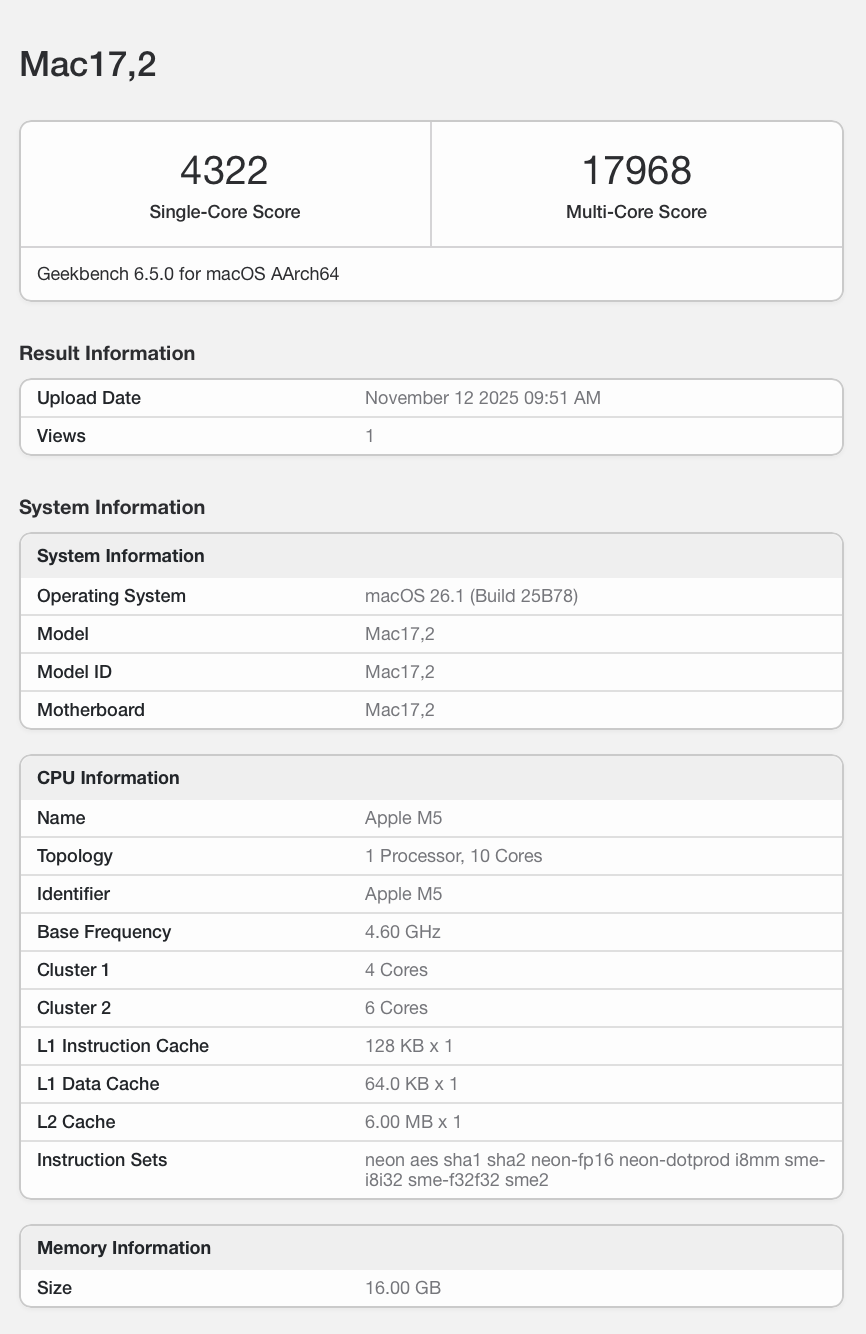Click the L1 Instruction Cache row label
The width and height of the screenshot is (866, 1334).
pyautogui.click(x=123, y=1046)
